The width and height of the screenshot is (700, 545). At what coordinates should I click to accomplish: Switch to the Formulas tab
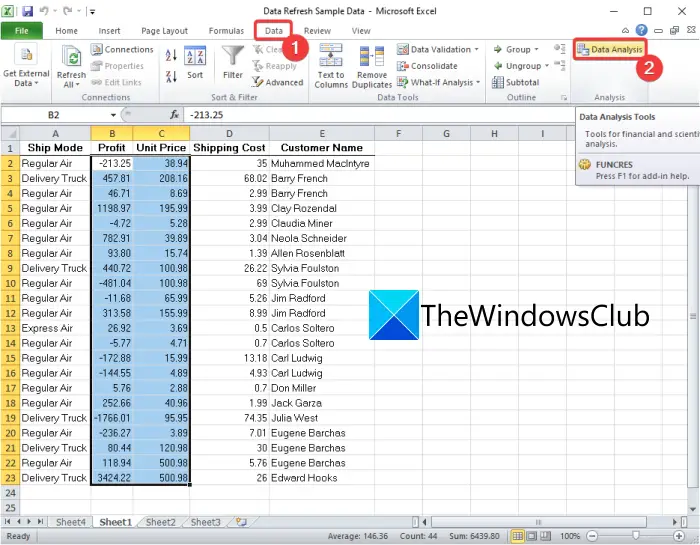tap(226, 30)
